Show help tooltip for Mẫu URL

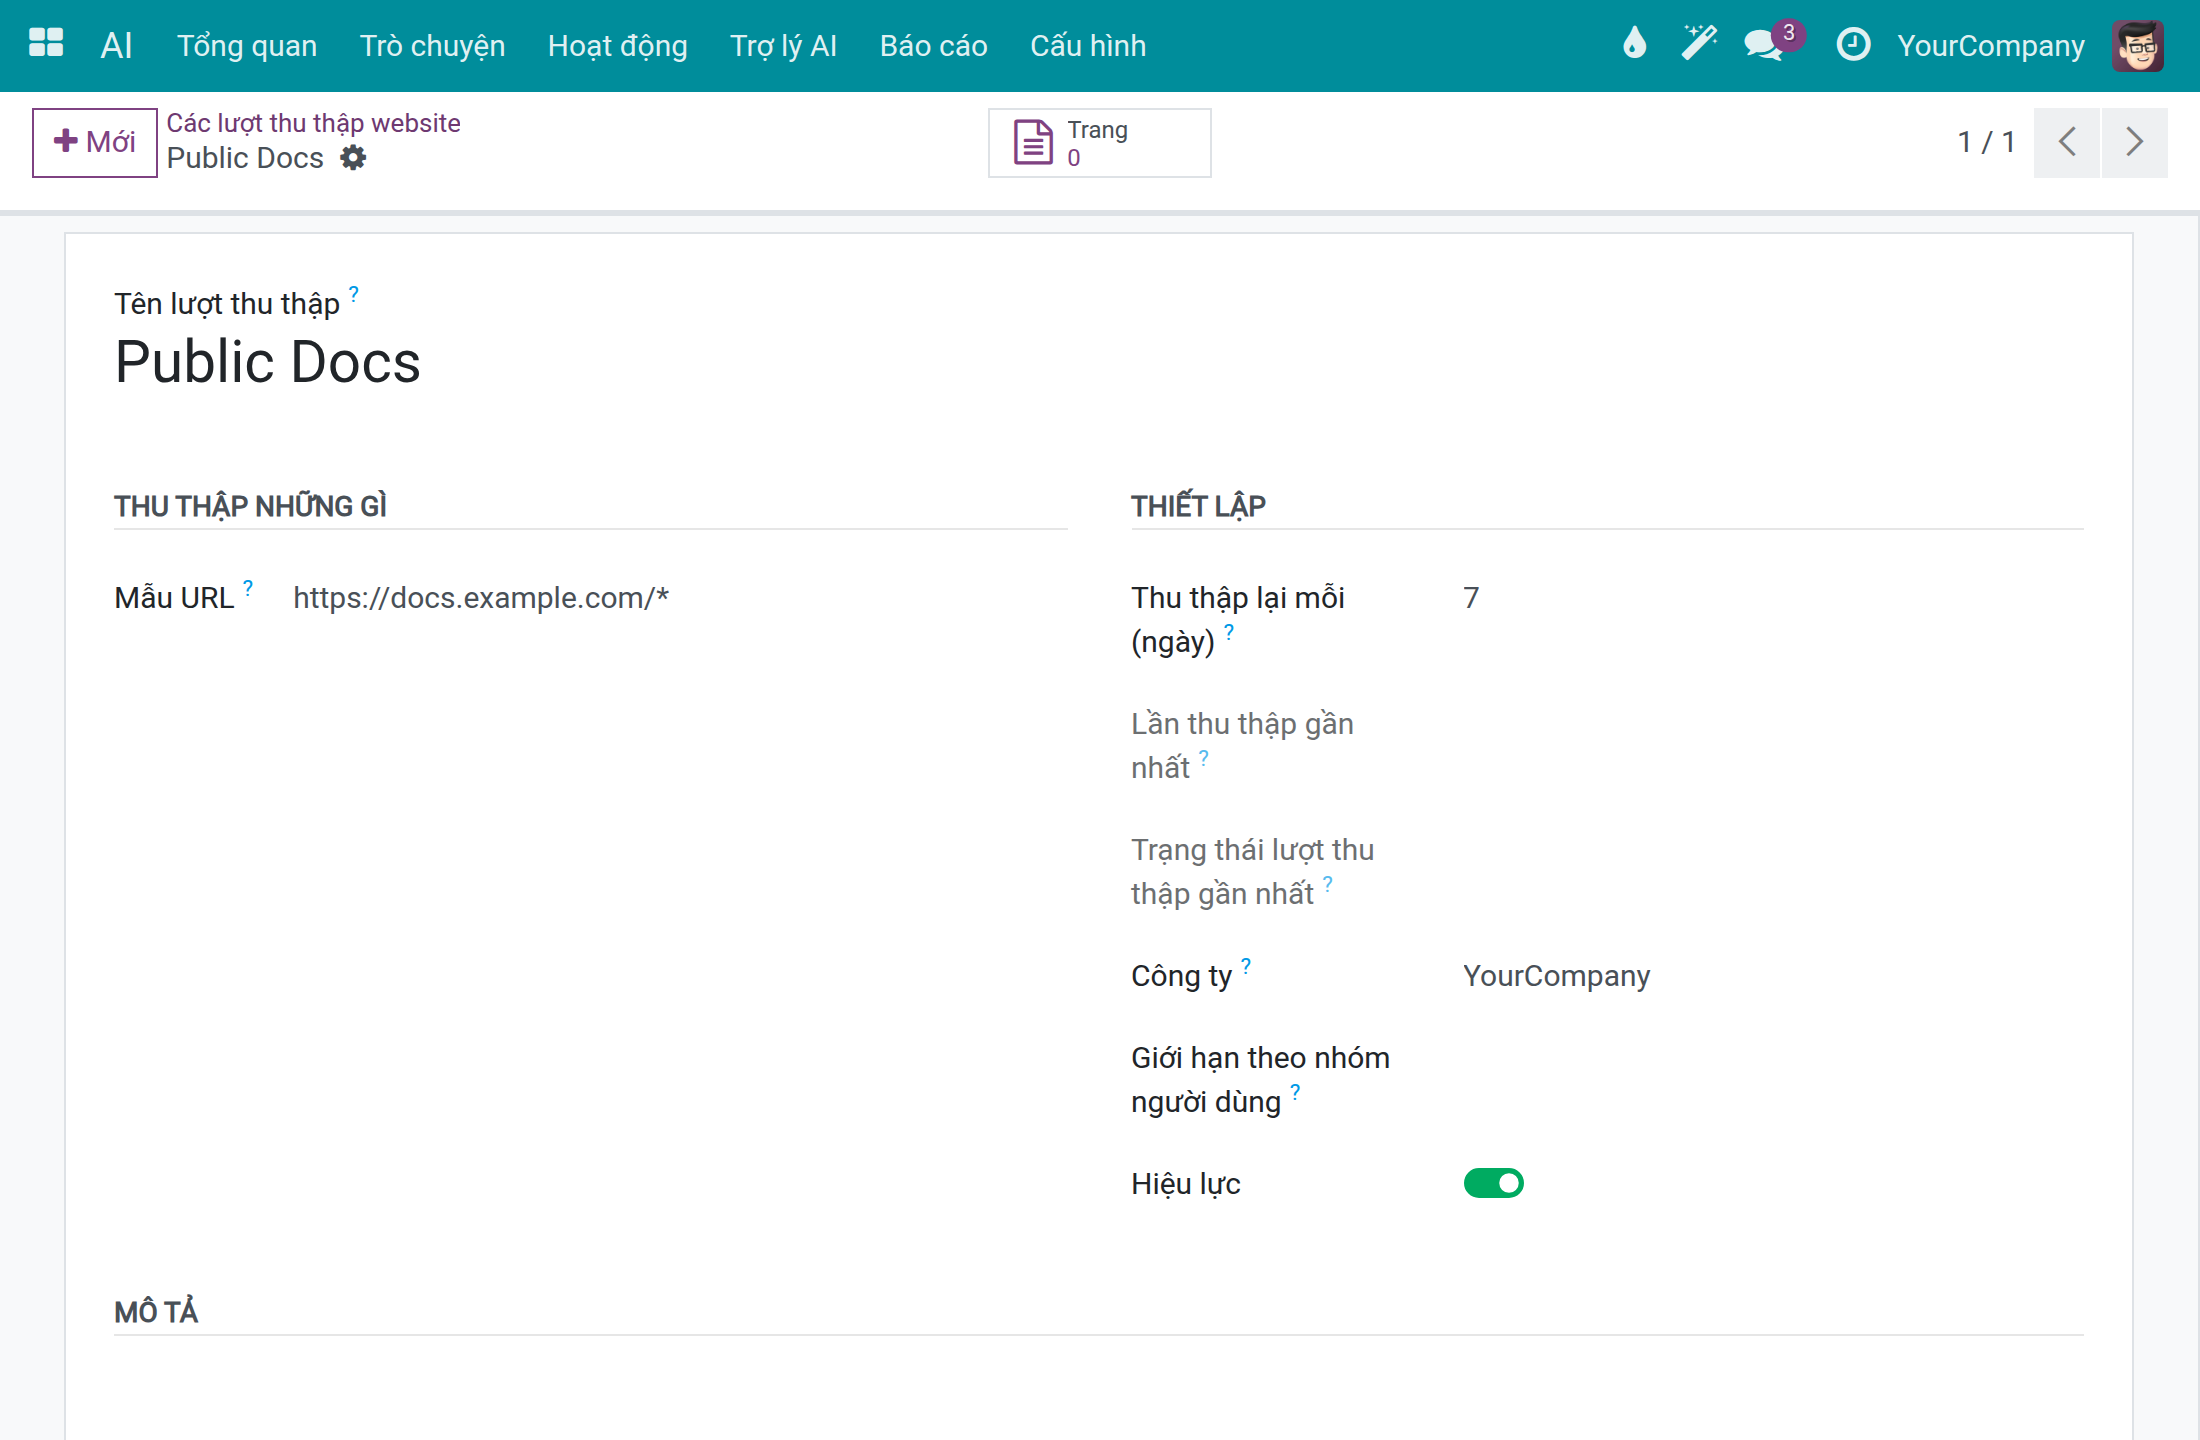pos(248,587)
